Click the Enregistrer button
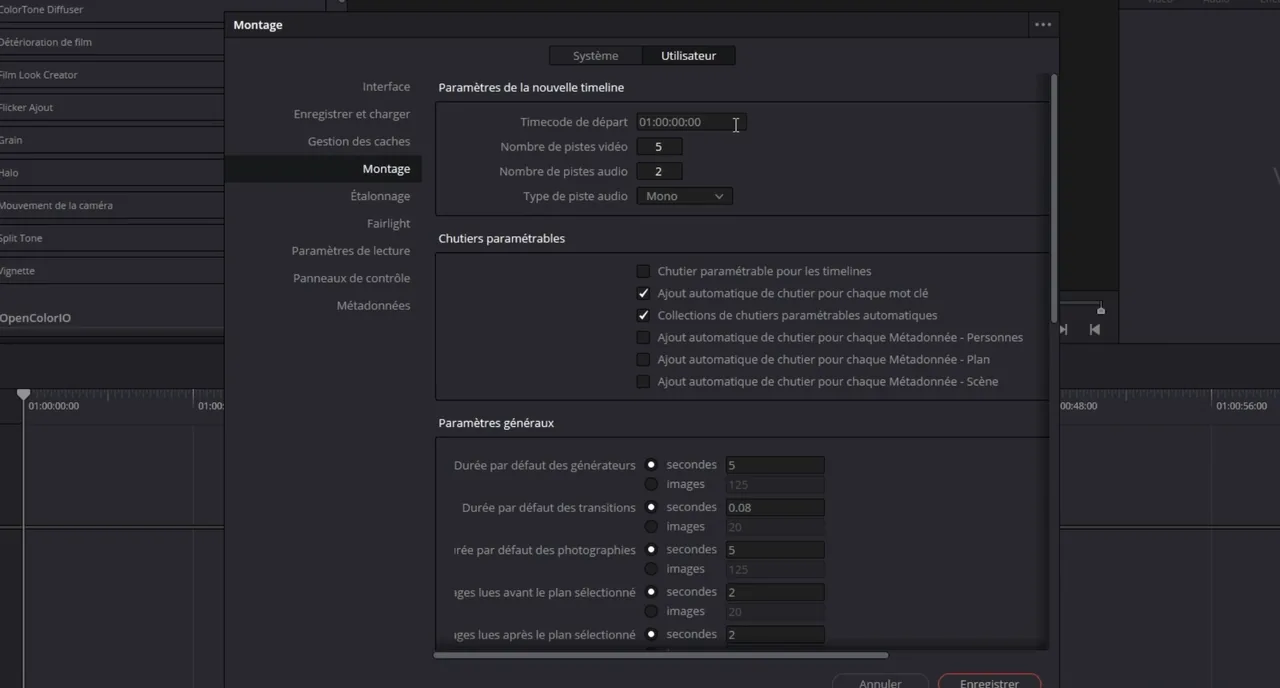 (989, 683)
